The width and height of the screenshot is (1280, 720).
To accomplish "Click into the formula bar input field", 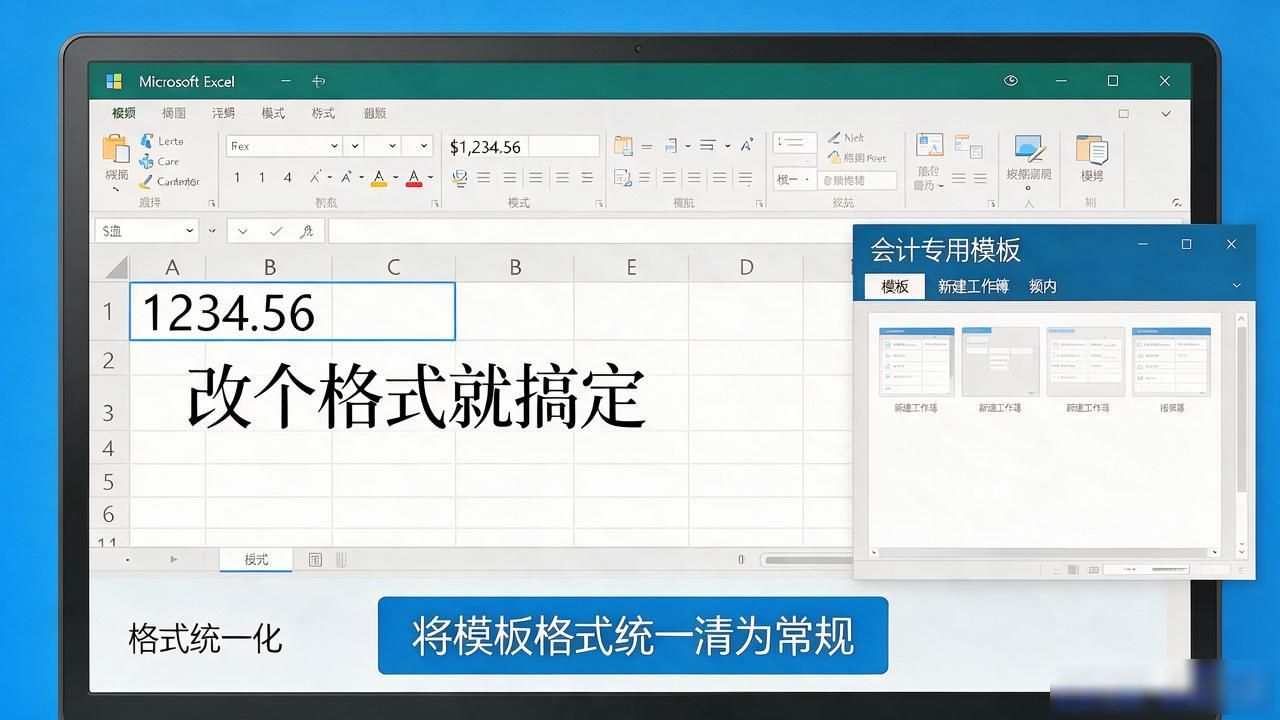I will click(755, 231).
